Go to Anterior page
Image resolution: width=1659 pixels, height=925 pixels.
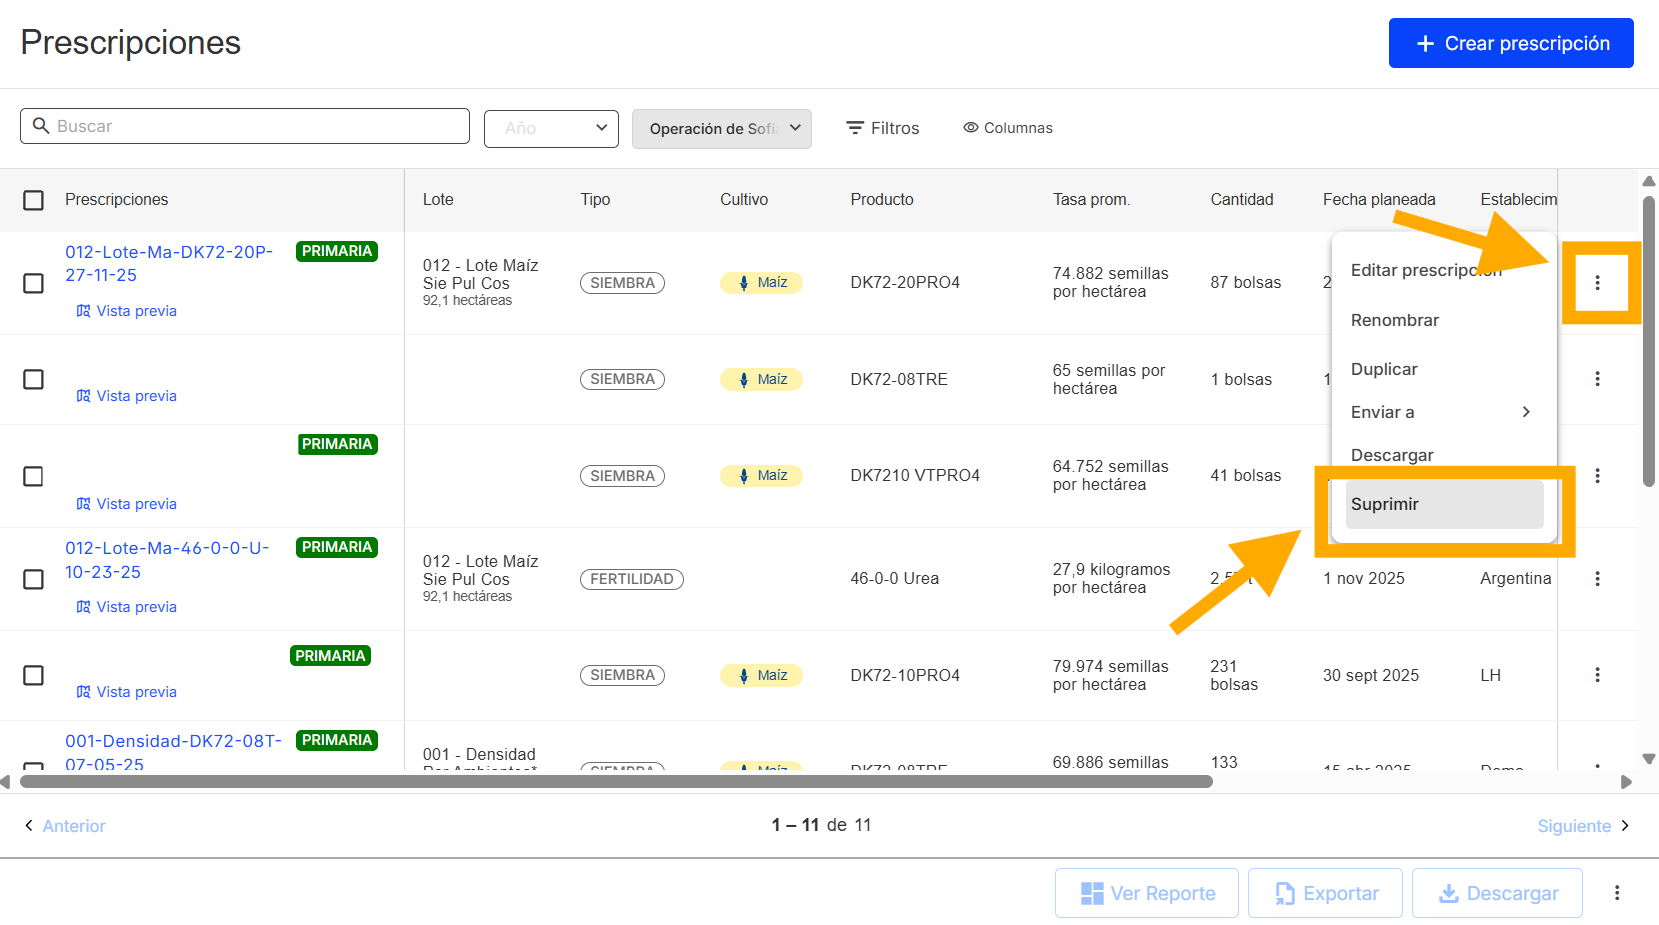pyautogui.click(x=65, y=826)
